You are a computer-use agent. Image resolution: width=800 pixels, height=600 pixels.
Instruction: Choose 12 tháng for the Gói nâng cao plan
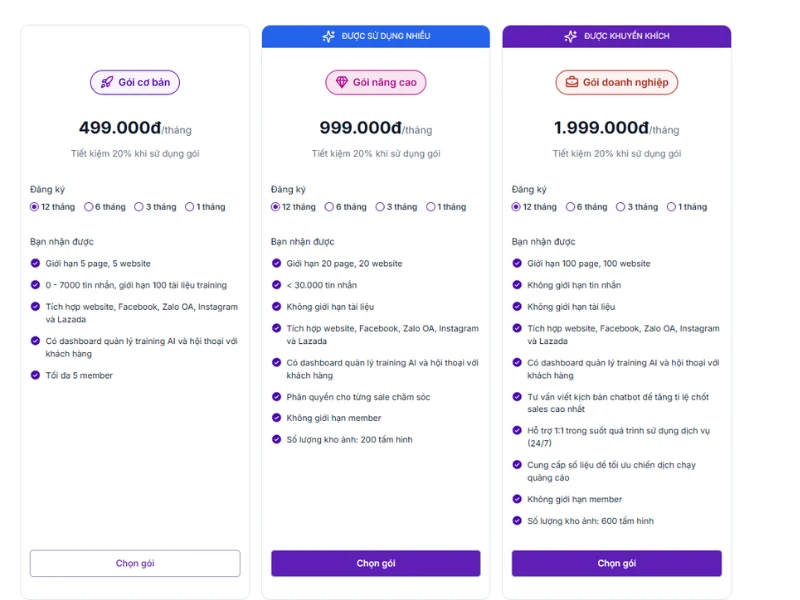point(276,207)
